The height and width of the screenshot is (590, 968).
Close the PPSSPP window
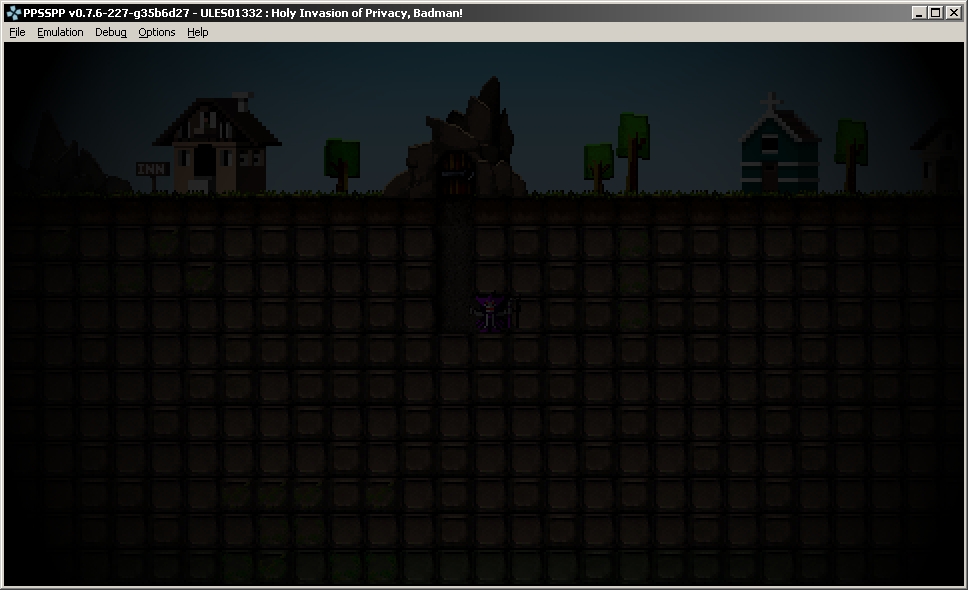[954, 13]
